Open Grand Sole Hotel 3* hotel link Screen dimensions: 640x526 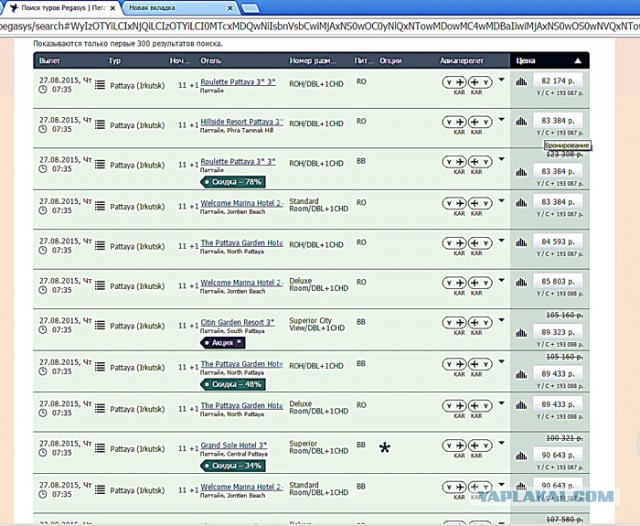coord(234,445)
